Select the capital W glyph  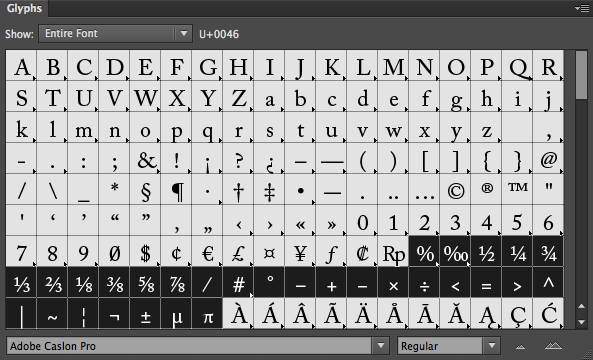(146, 96)
